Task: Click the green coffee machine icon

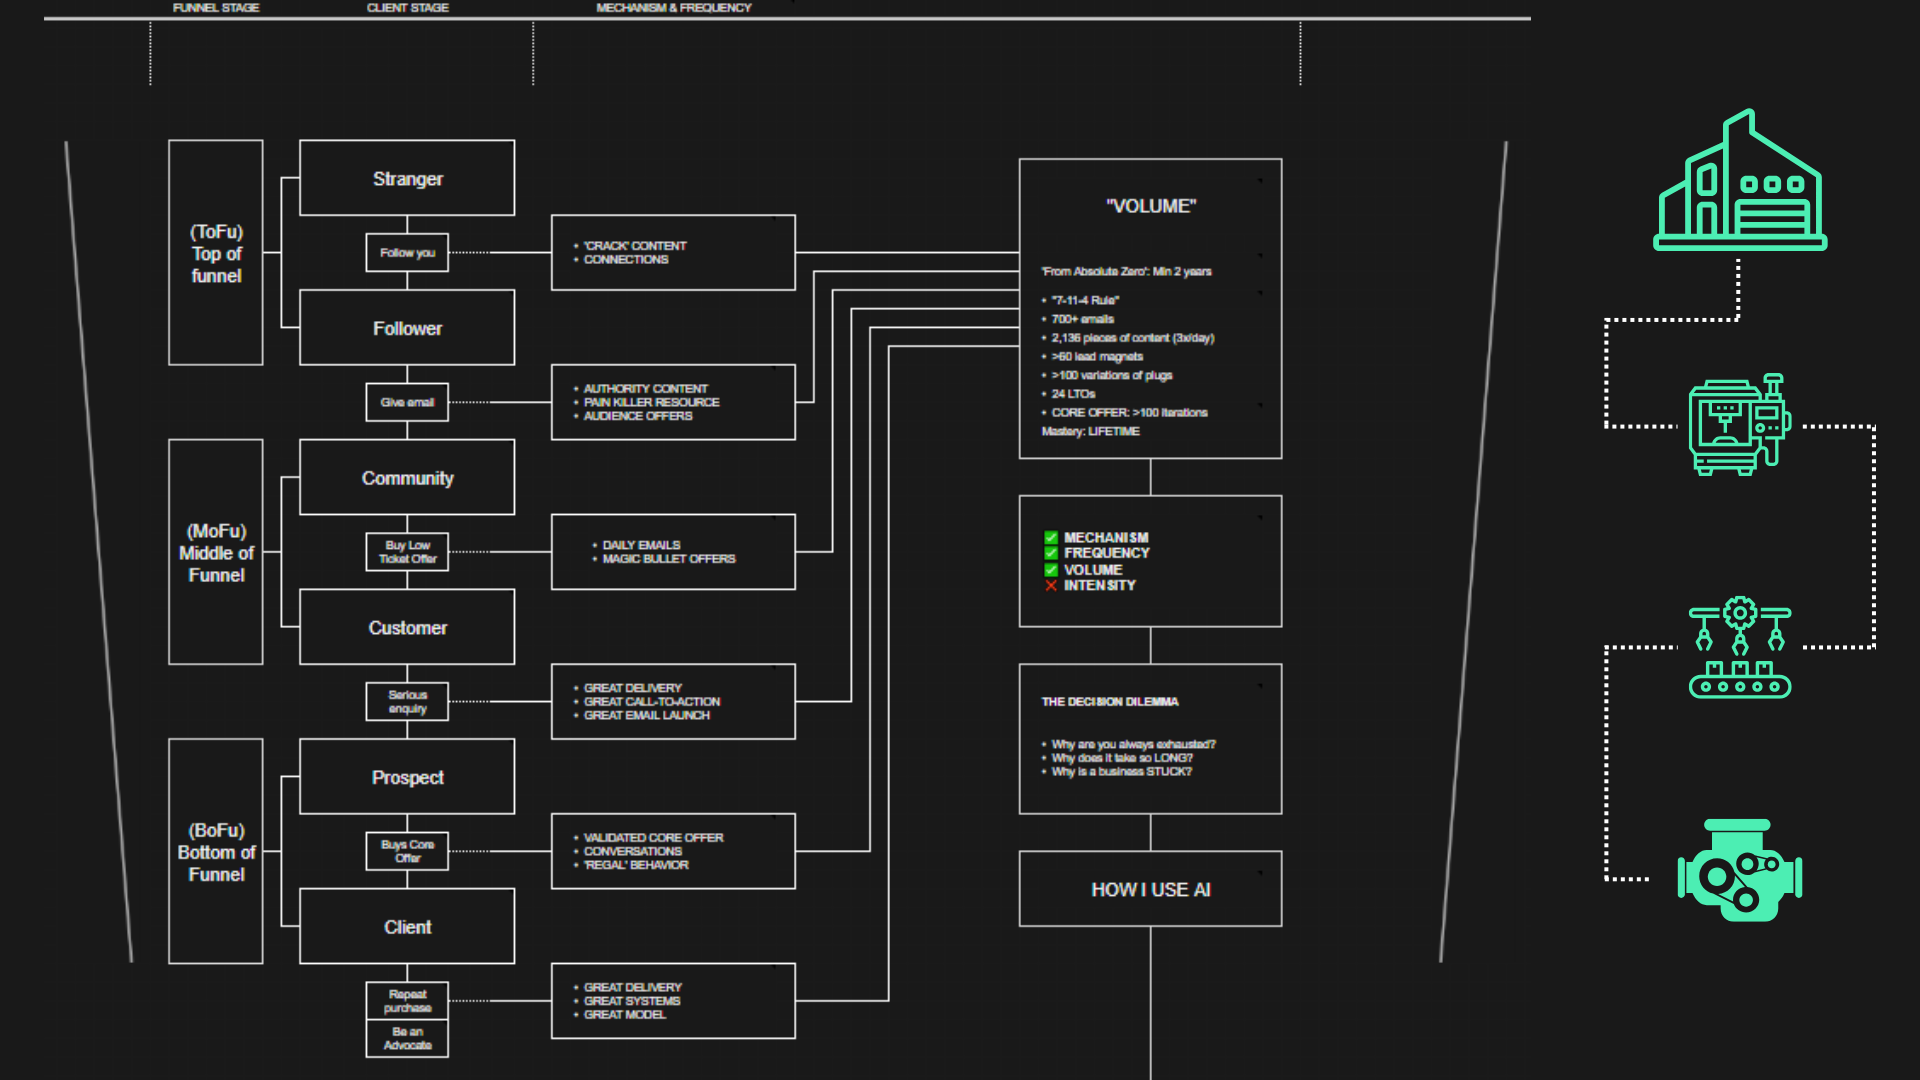Action: tap(1739, 425)
